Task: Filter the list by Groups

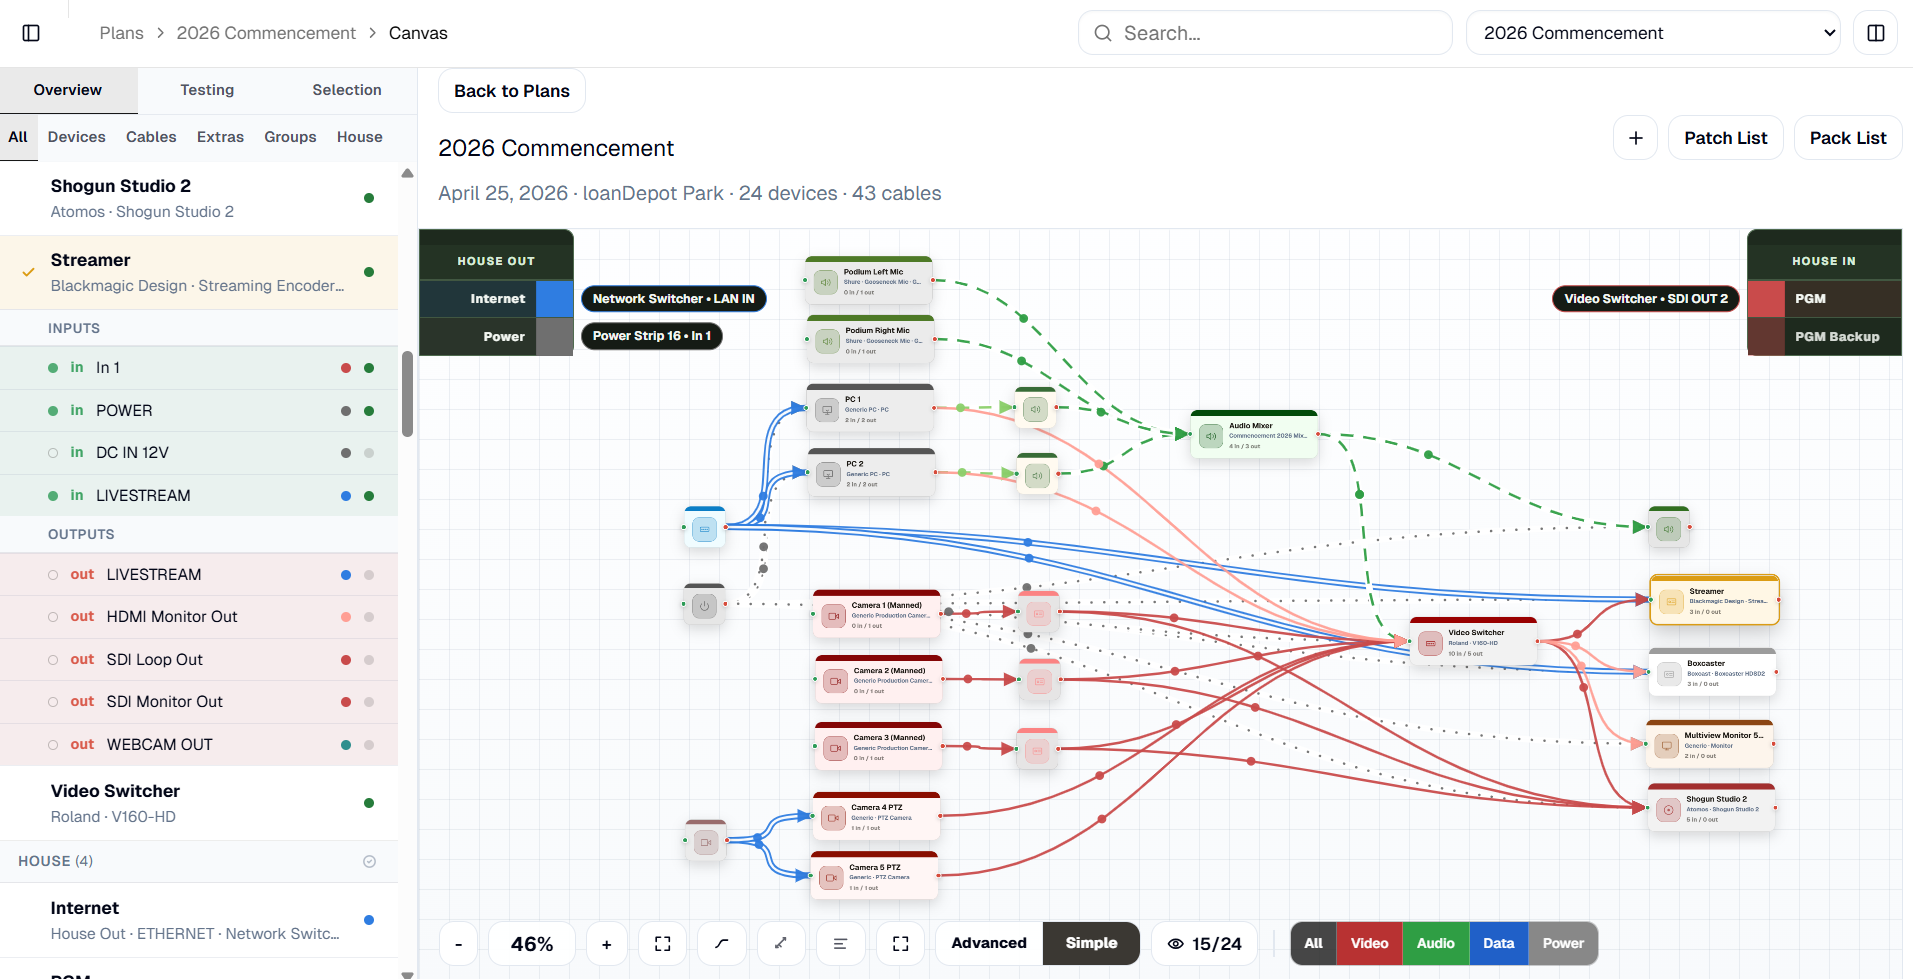Action: [x=290, y=137]
